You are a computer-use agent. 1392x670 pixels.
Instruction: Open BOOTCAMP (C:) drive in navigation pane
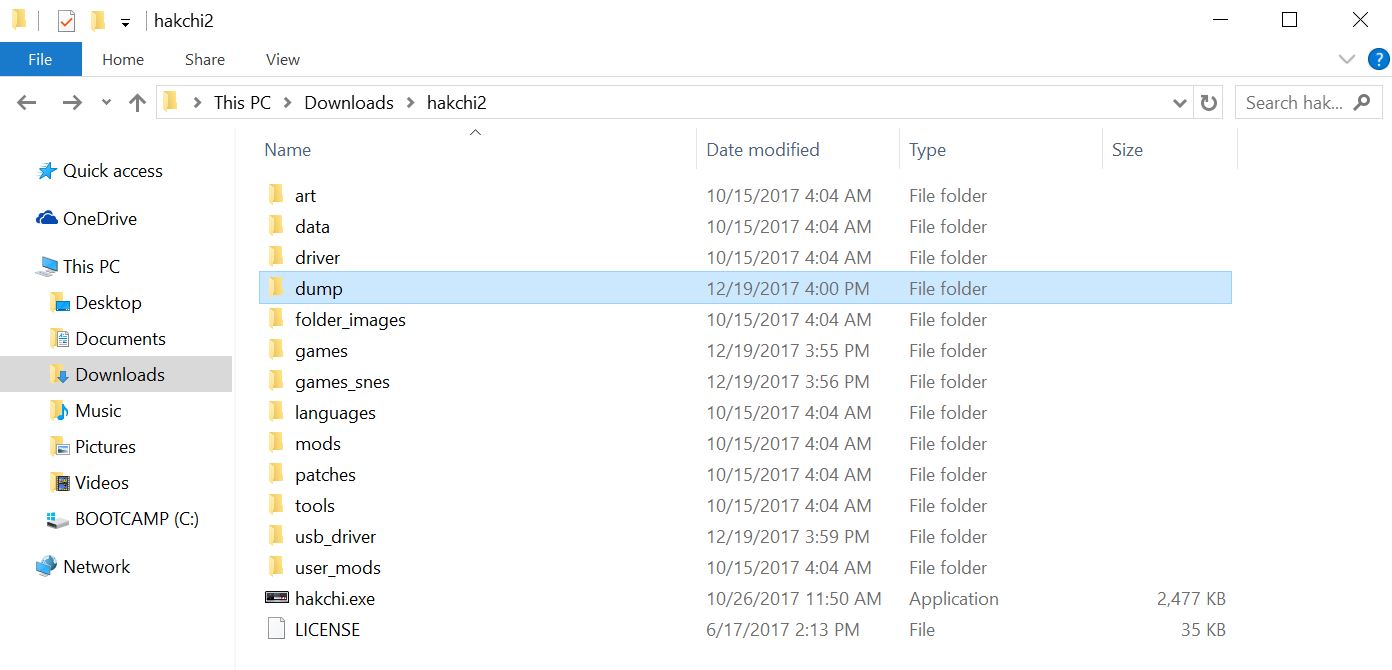click(x=137, y=519)
